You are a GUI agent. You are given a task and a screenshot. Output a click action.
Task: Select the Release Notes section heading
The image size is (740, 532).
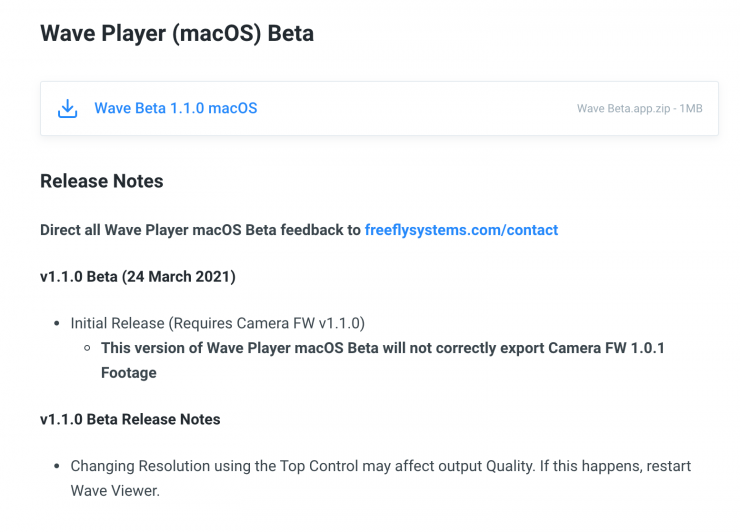pyautogui.click(x=101, y=182)
